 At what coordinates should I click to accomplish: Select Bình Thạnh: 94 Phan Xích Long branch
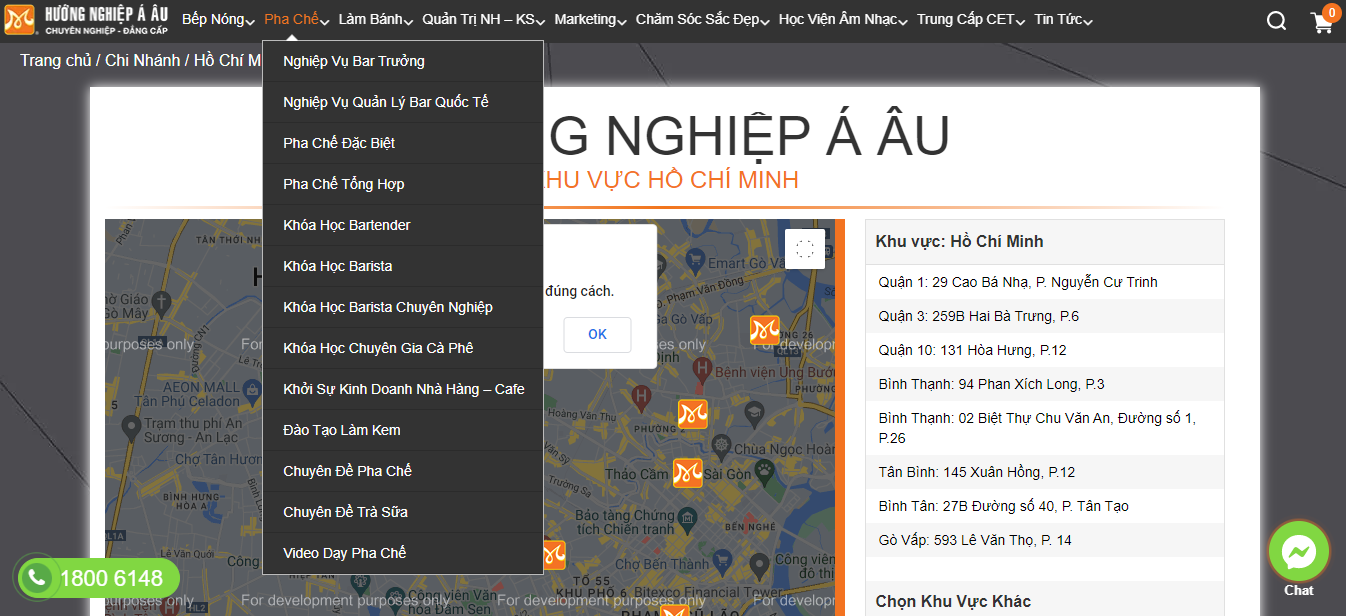[x=1044, y=384]
